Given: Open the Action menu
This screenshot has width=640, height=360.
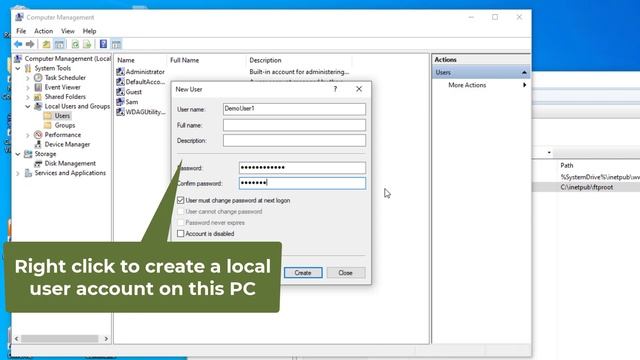Looking at the screenshot, I should pos(43,31).
